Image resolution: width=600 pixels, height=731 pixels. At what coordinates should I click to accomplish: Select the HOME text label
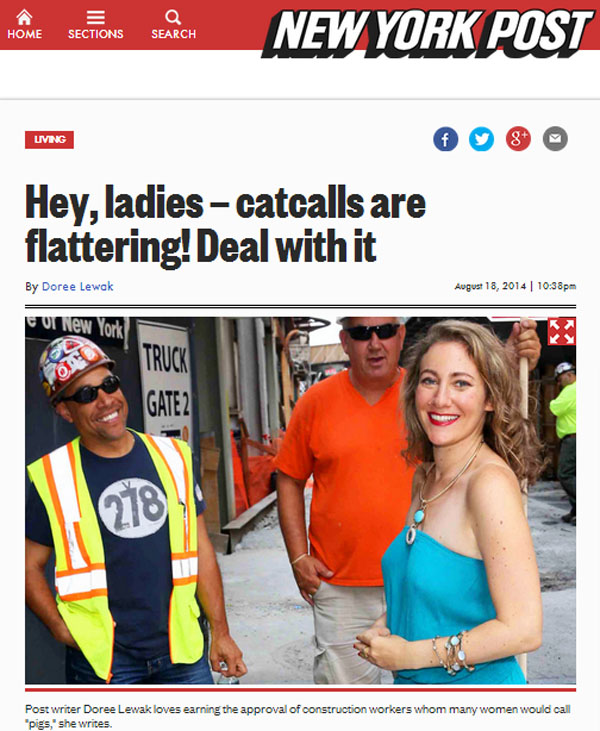coord(24,34)
